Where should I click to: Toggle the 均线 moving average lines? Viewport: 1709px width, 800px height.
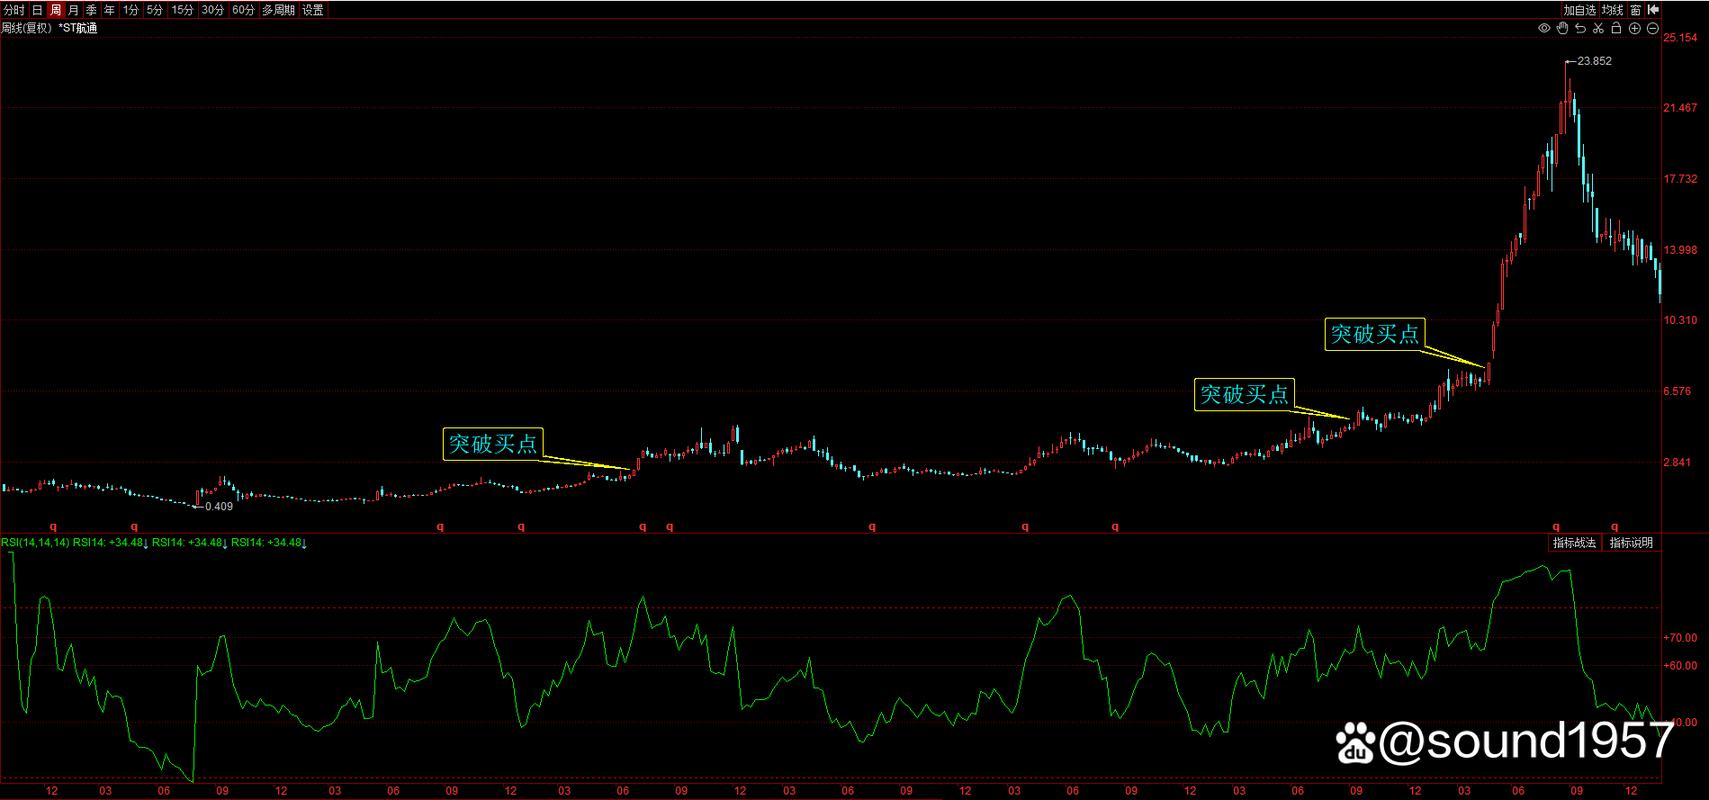pyautogui.click(x=1612, y=10)
